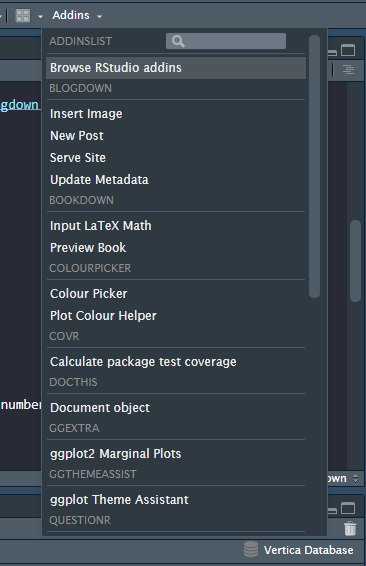Click the Vertica Database connection icon
The image size is (366, 566).
click(x=251, y=549)
